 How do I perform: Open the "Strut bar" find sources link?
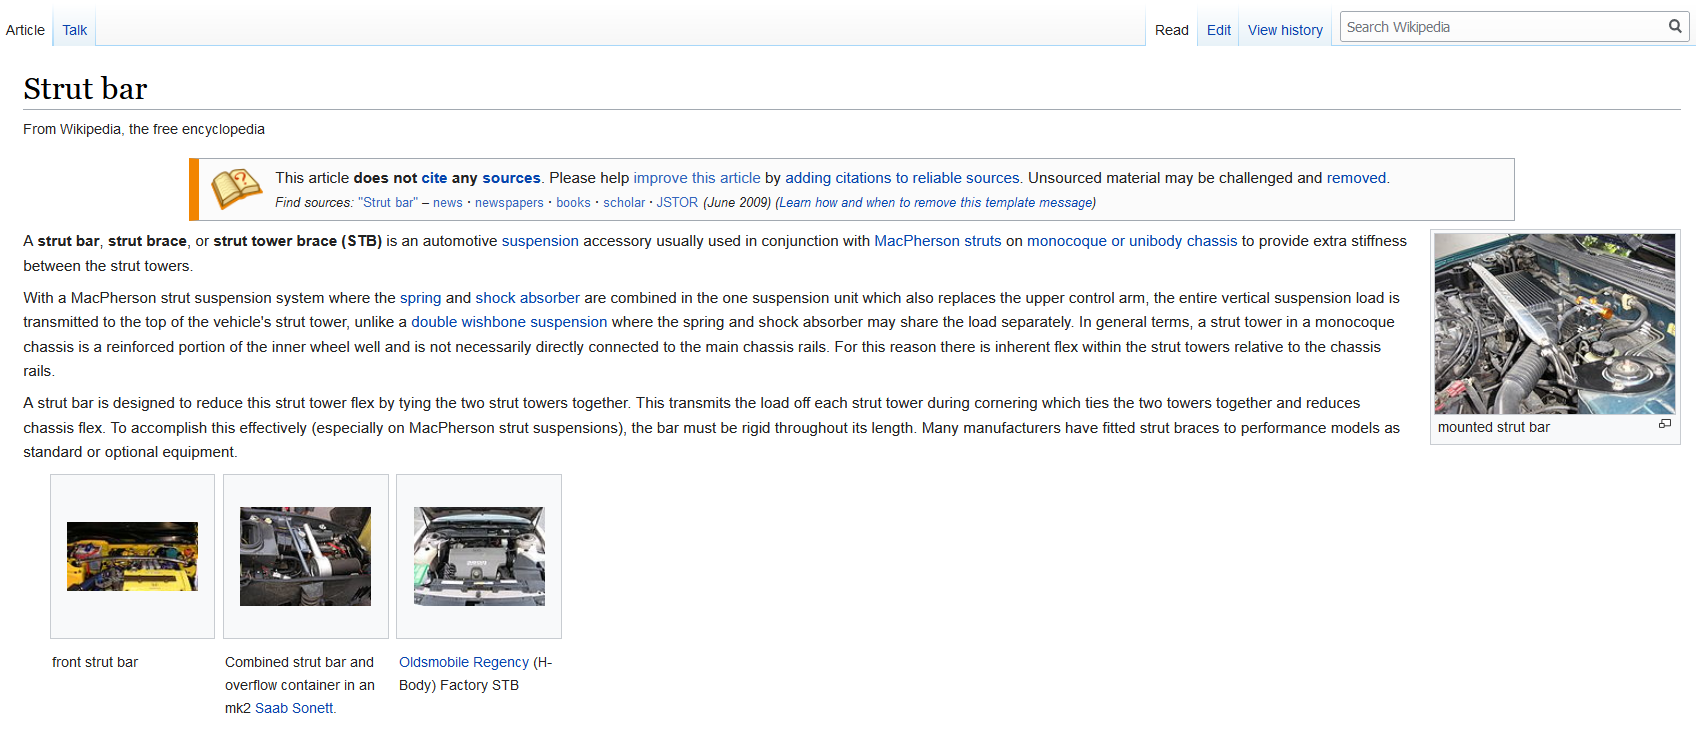pos(388,203)
